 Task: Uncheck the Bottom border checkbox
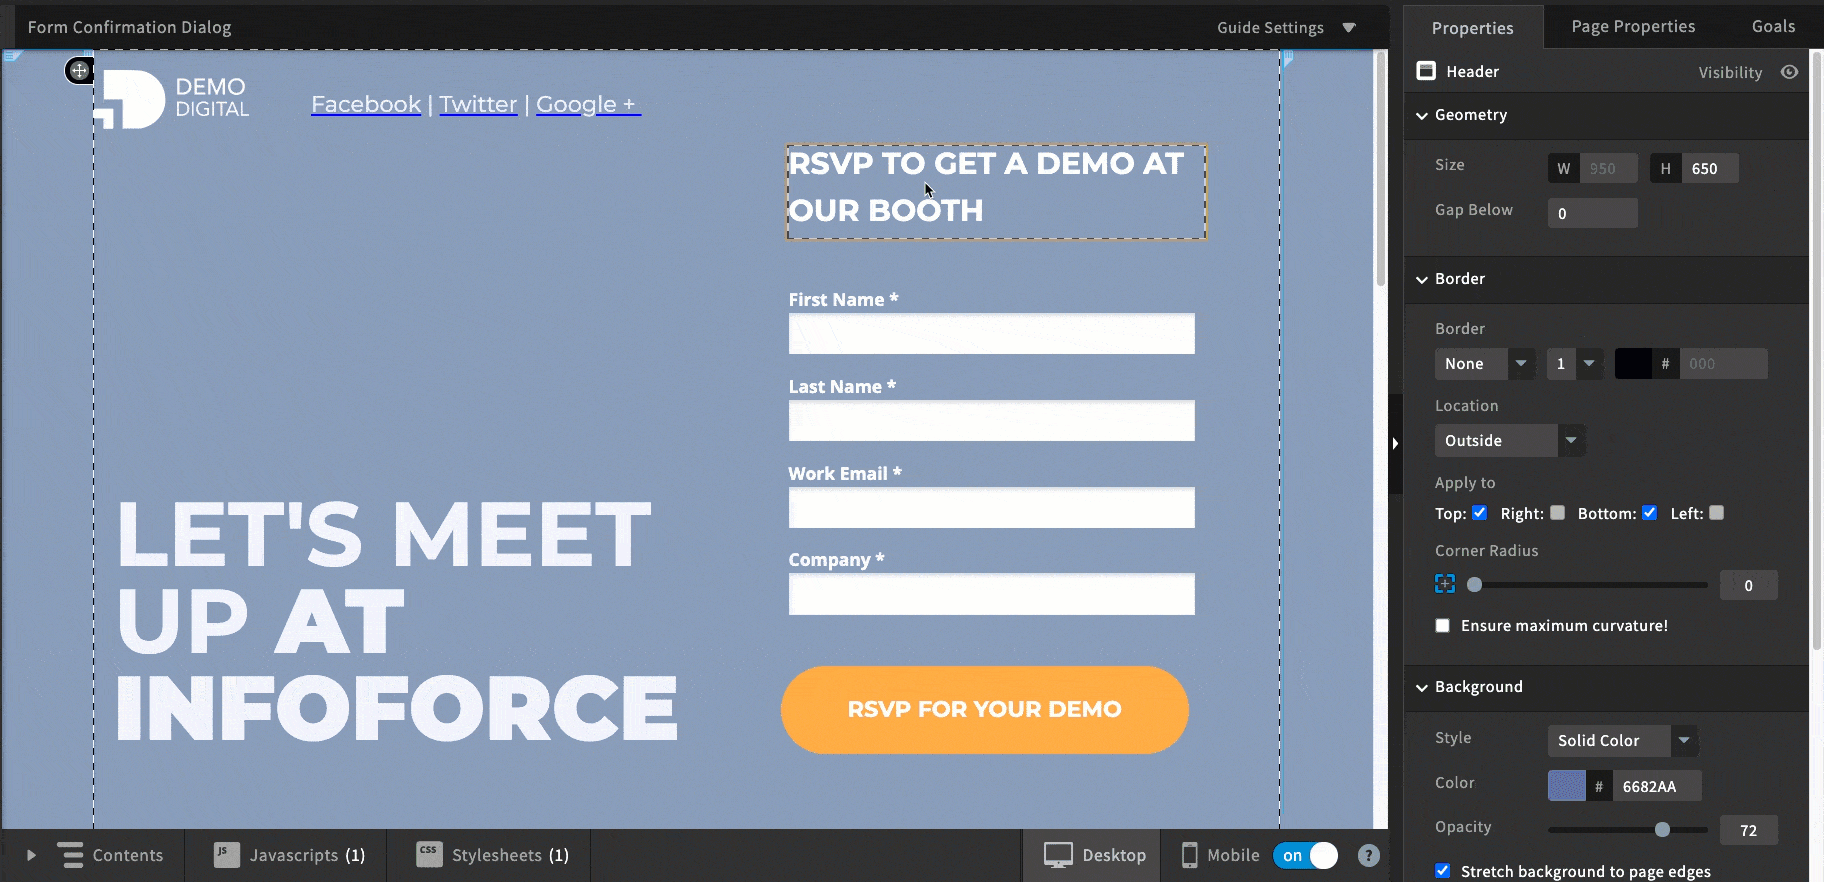(1649, 513)
